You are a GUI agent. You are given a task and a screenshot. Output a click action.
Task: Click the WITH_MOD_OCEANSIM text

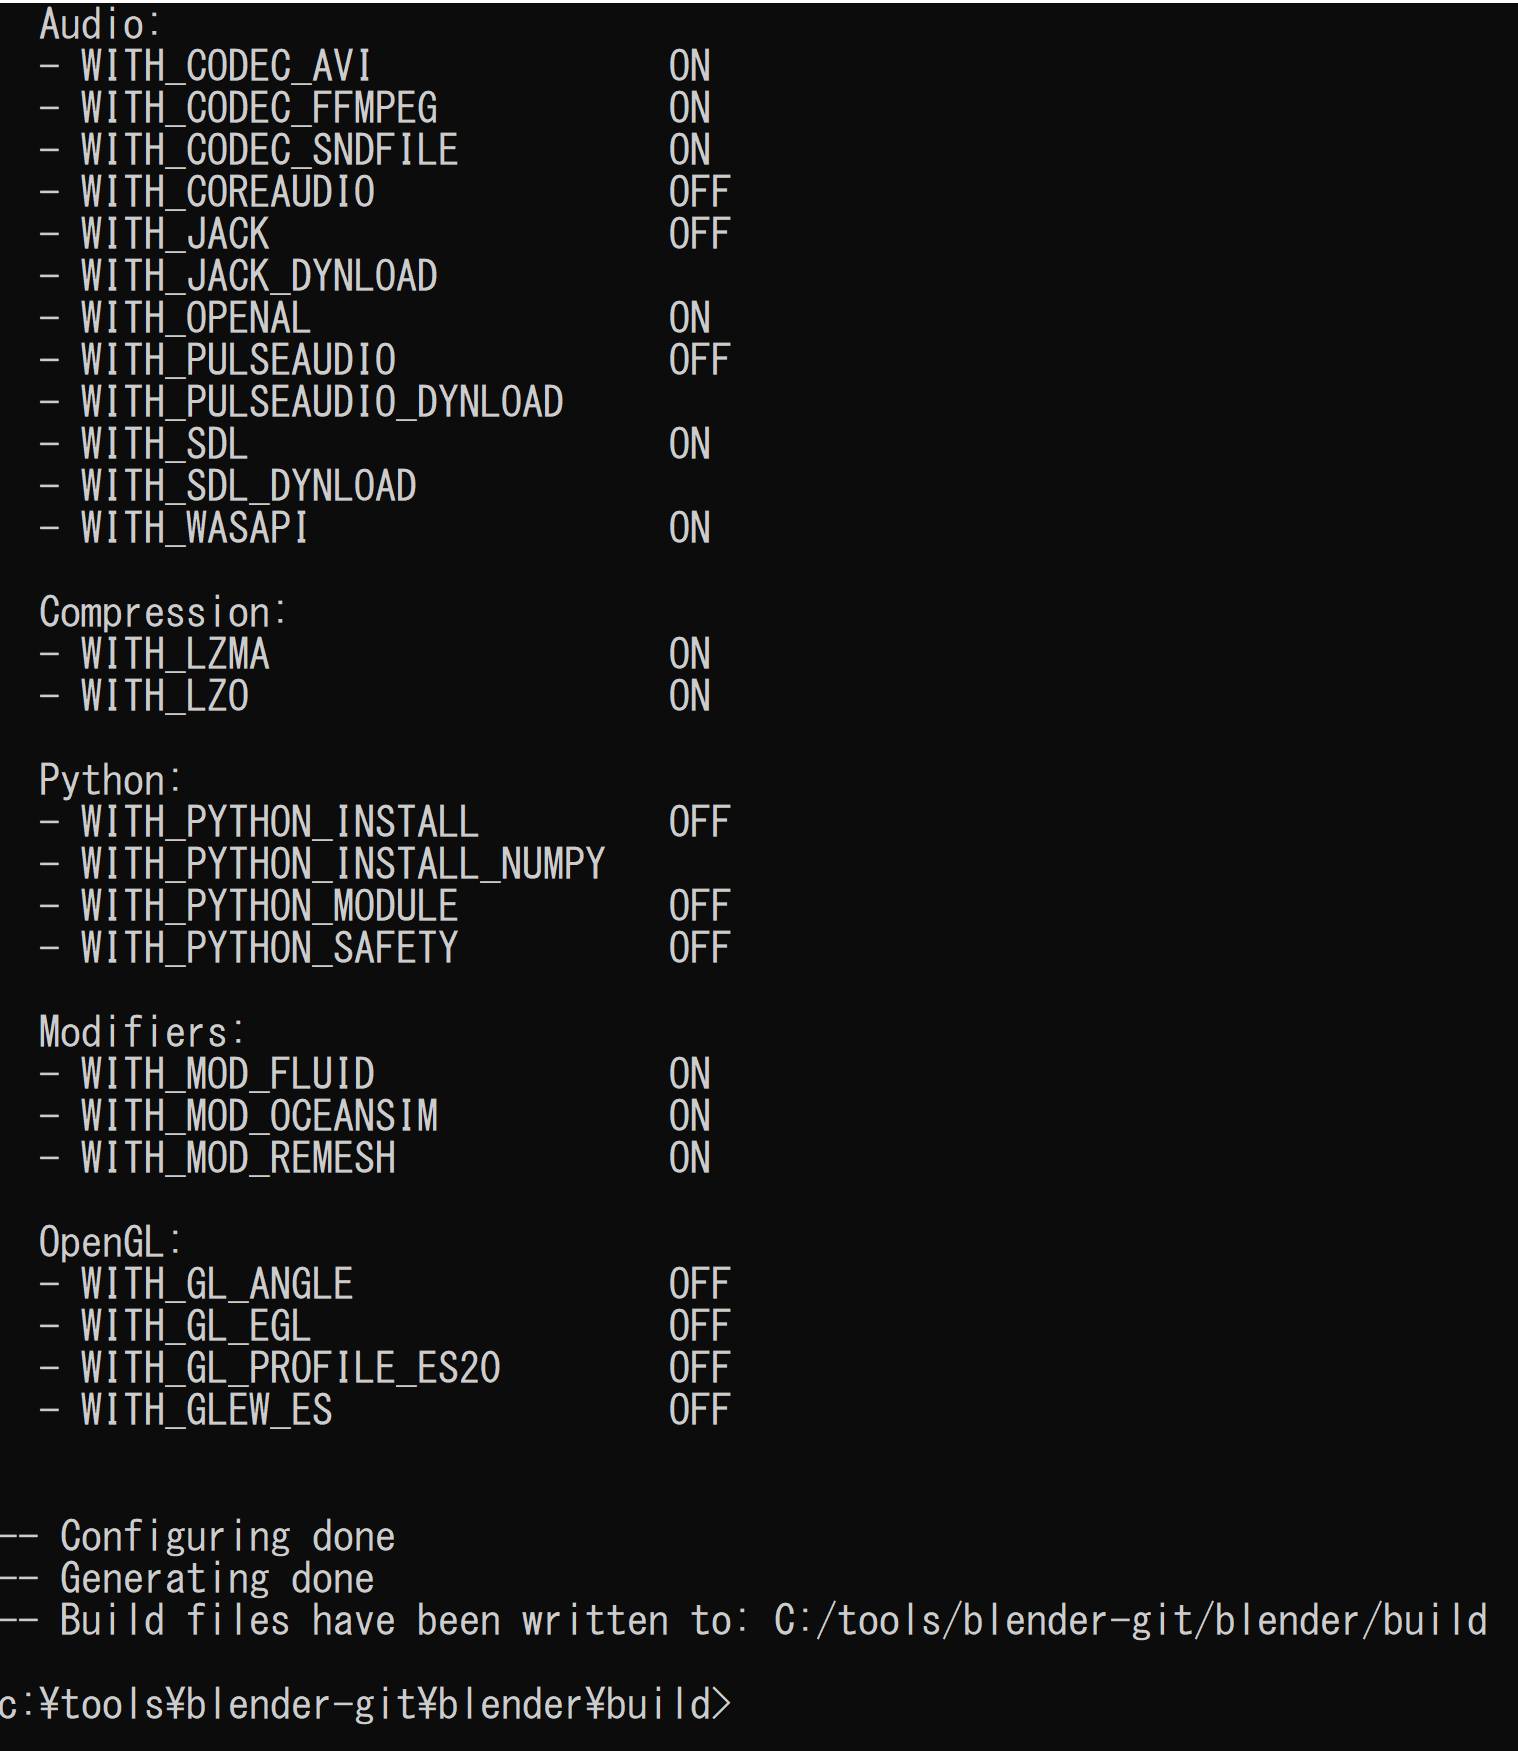click(x=259, y=1116)
